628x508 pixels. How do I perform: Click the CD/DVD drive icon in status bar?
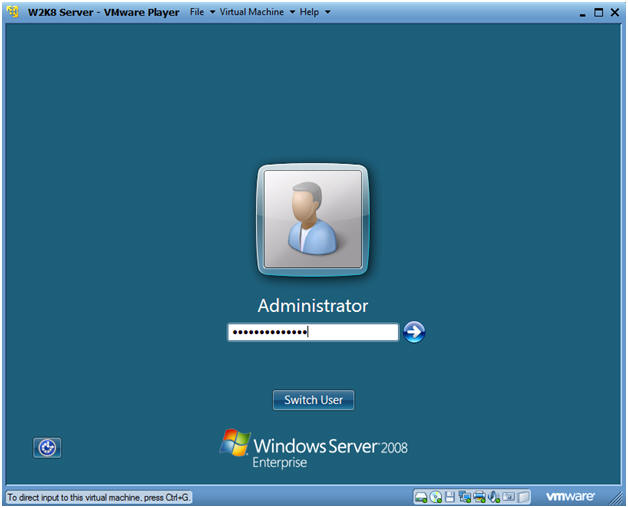(435, 497)
